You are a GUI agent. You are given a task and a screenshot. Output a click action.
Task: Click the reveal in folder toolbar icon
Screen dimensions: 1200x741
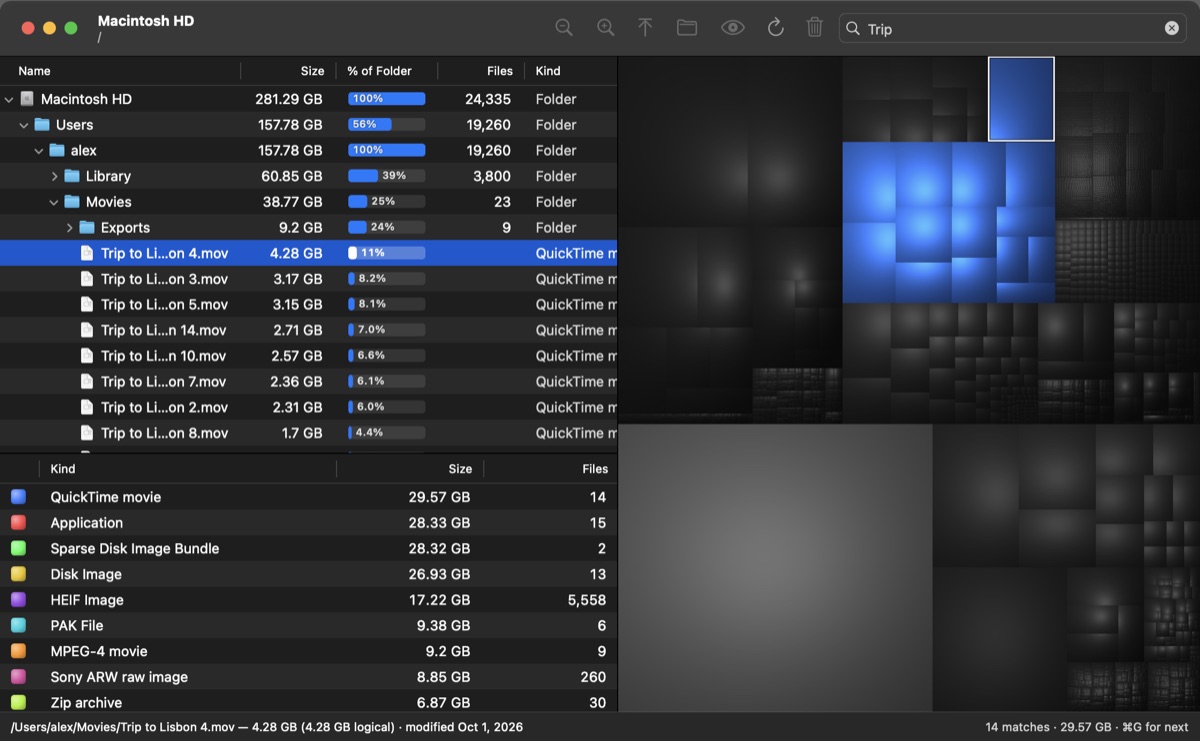click(x=687, y=28)
